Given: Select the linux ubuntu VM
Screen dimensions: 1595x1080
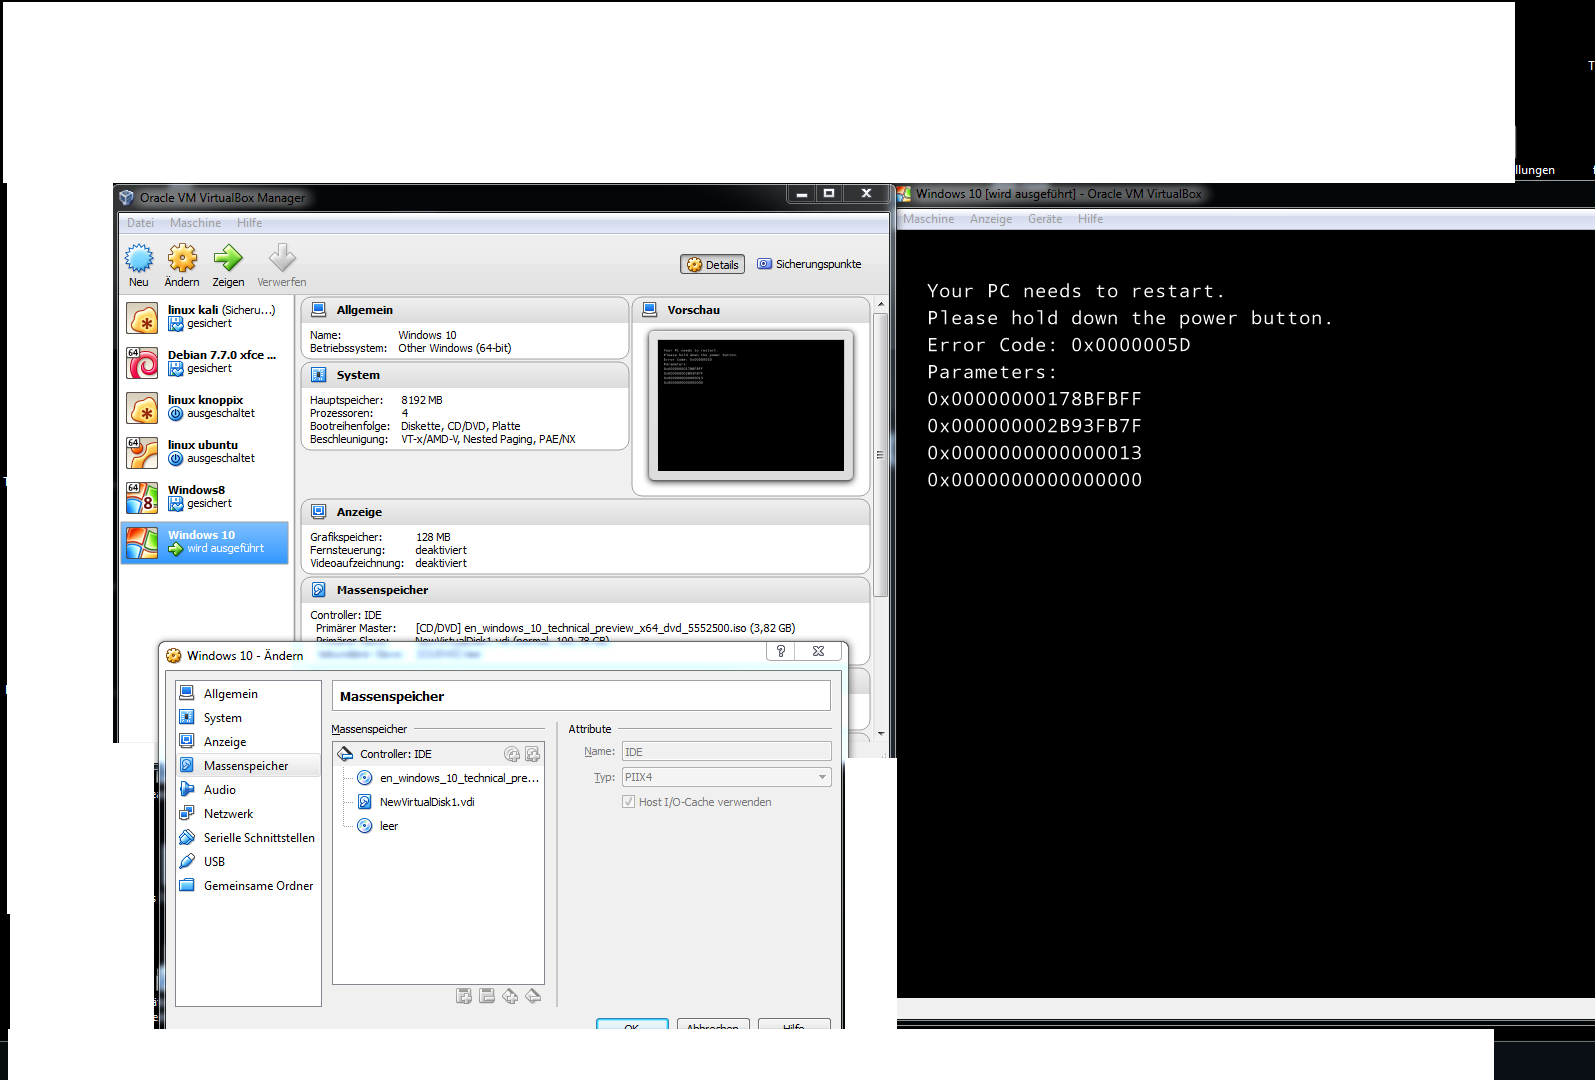Looking at the screenshot, I should 205,452.
